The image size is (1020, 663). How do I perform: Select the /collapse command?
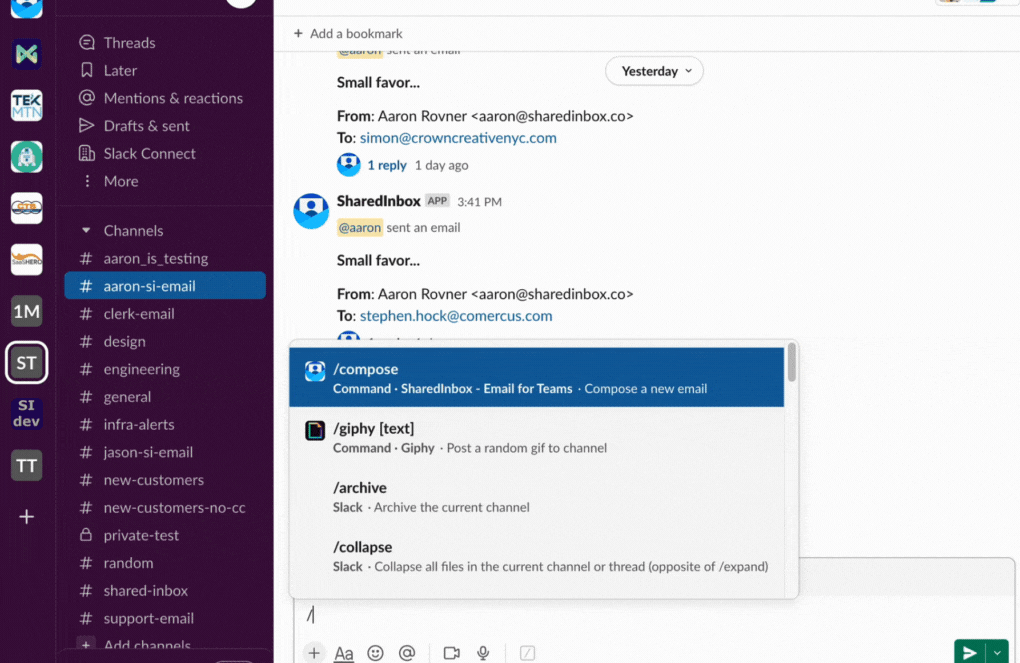pyautogui.click(x=537, y=556)
